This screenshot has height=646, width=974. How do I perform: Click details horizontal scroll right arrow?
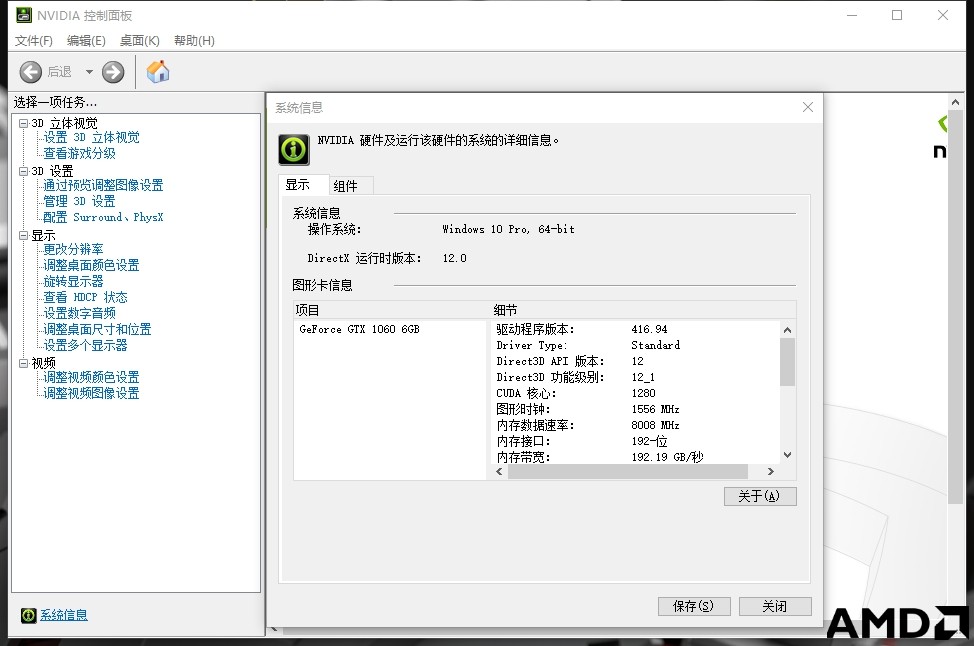(x=771, y=471)
